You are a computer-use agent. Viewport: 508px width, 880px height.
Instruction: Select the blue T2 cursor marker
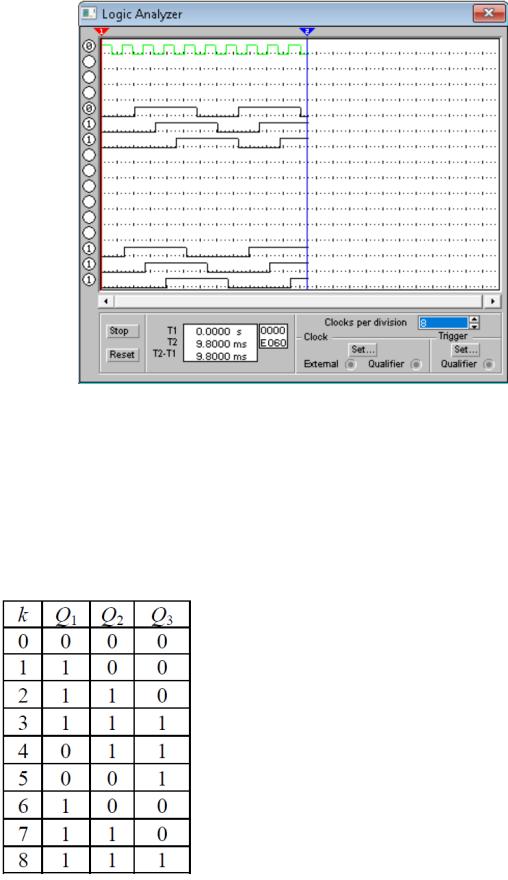307,31
